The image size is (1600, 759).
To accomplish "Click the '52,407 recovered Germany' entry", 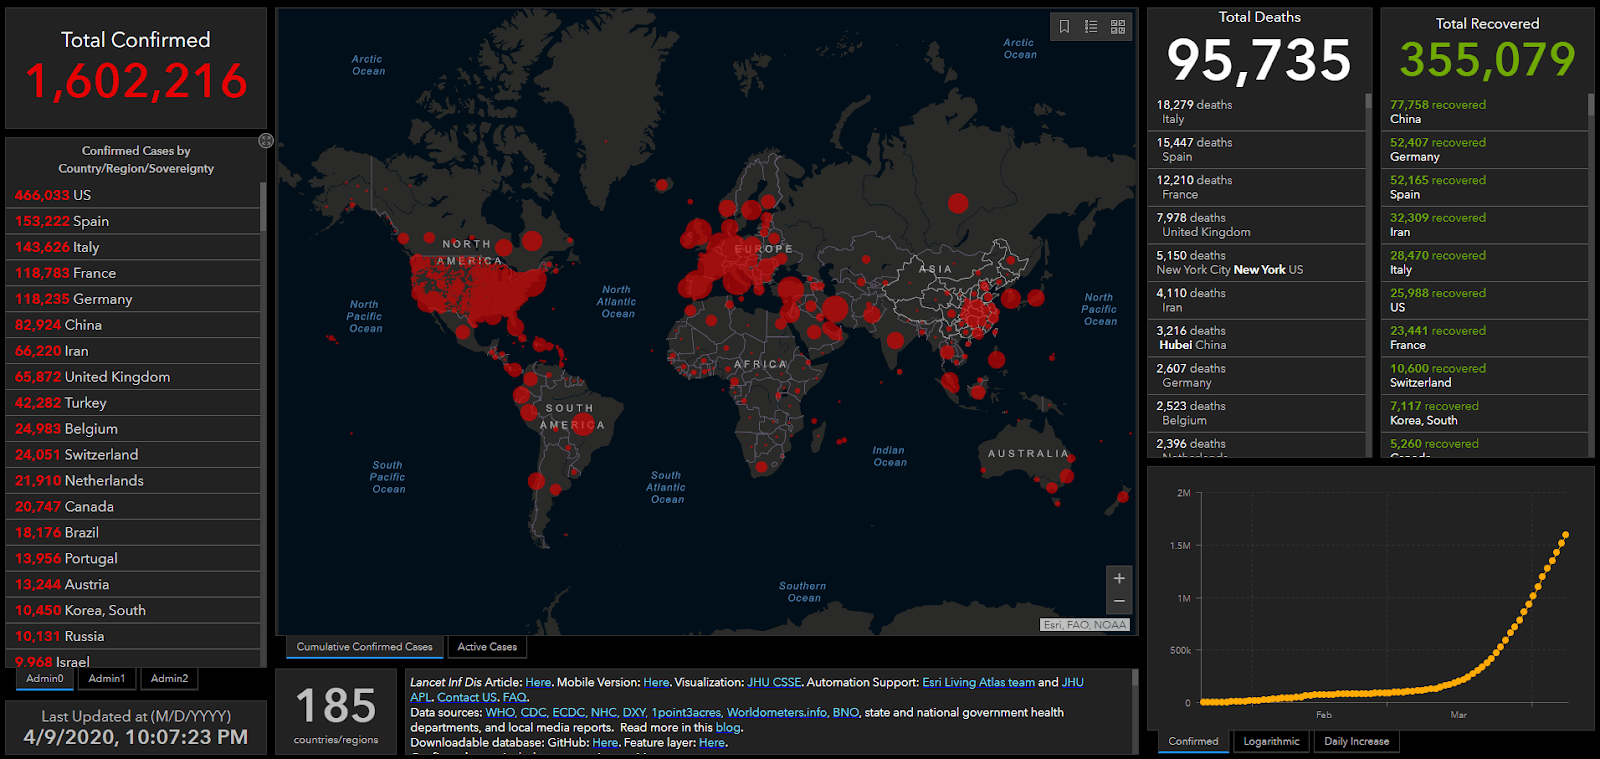I will [1485, 150].
